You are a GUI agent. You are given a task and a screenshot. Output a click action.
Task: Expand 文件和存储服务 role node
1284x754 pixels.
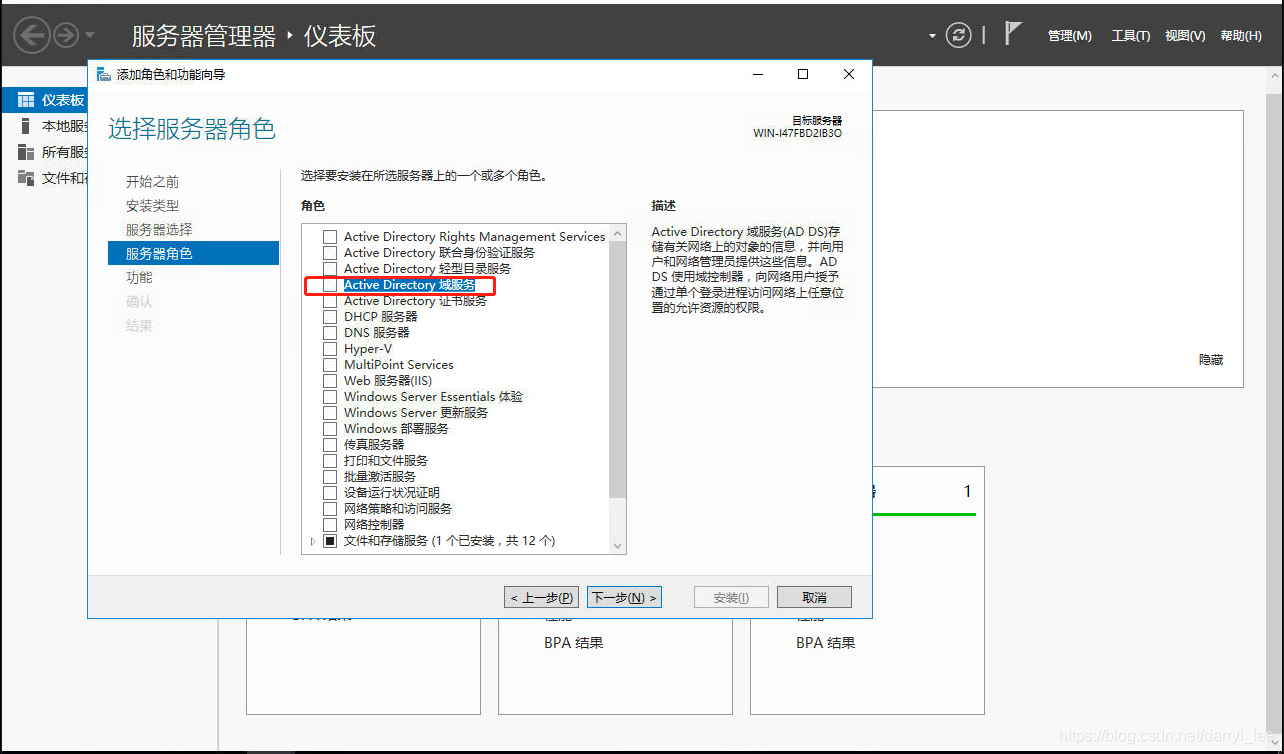tap(313, 541)
